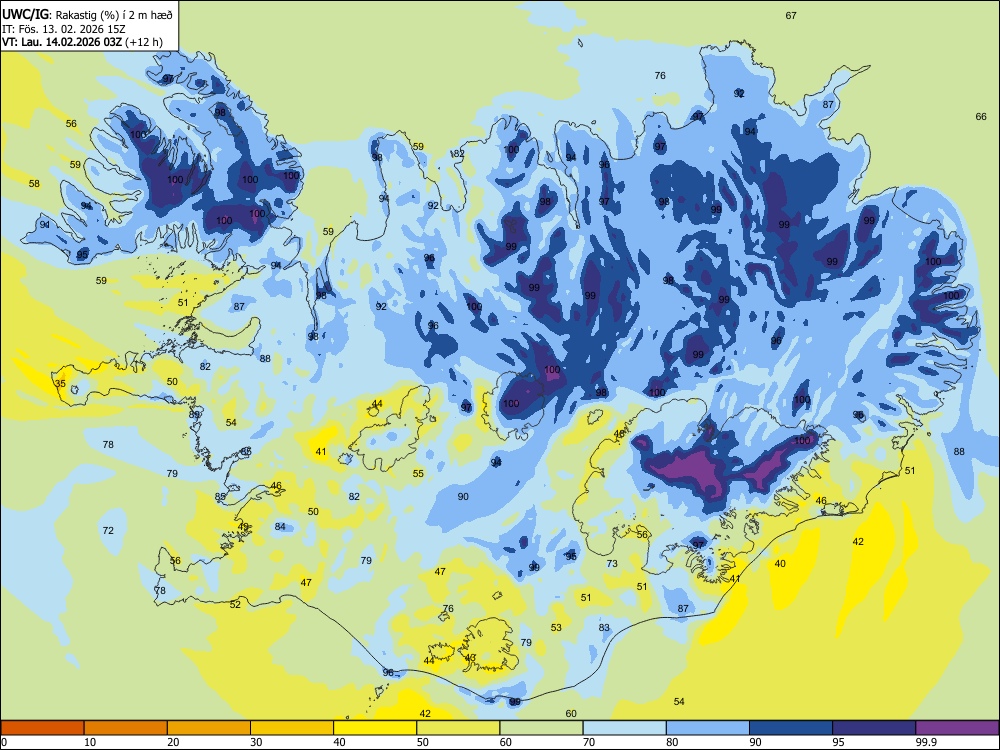The width and height of the screenshot is (1000, 750).
Task: Click the 10–20 orange legend swatch
Action: (126, 728)
